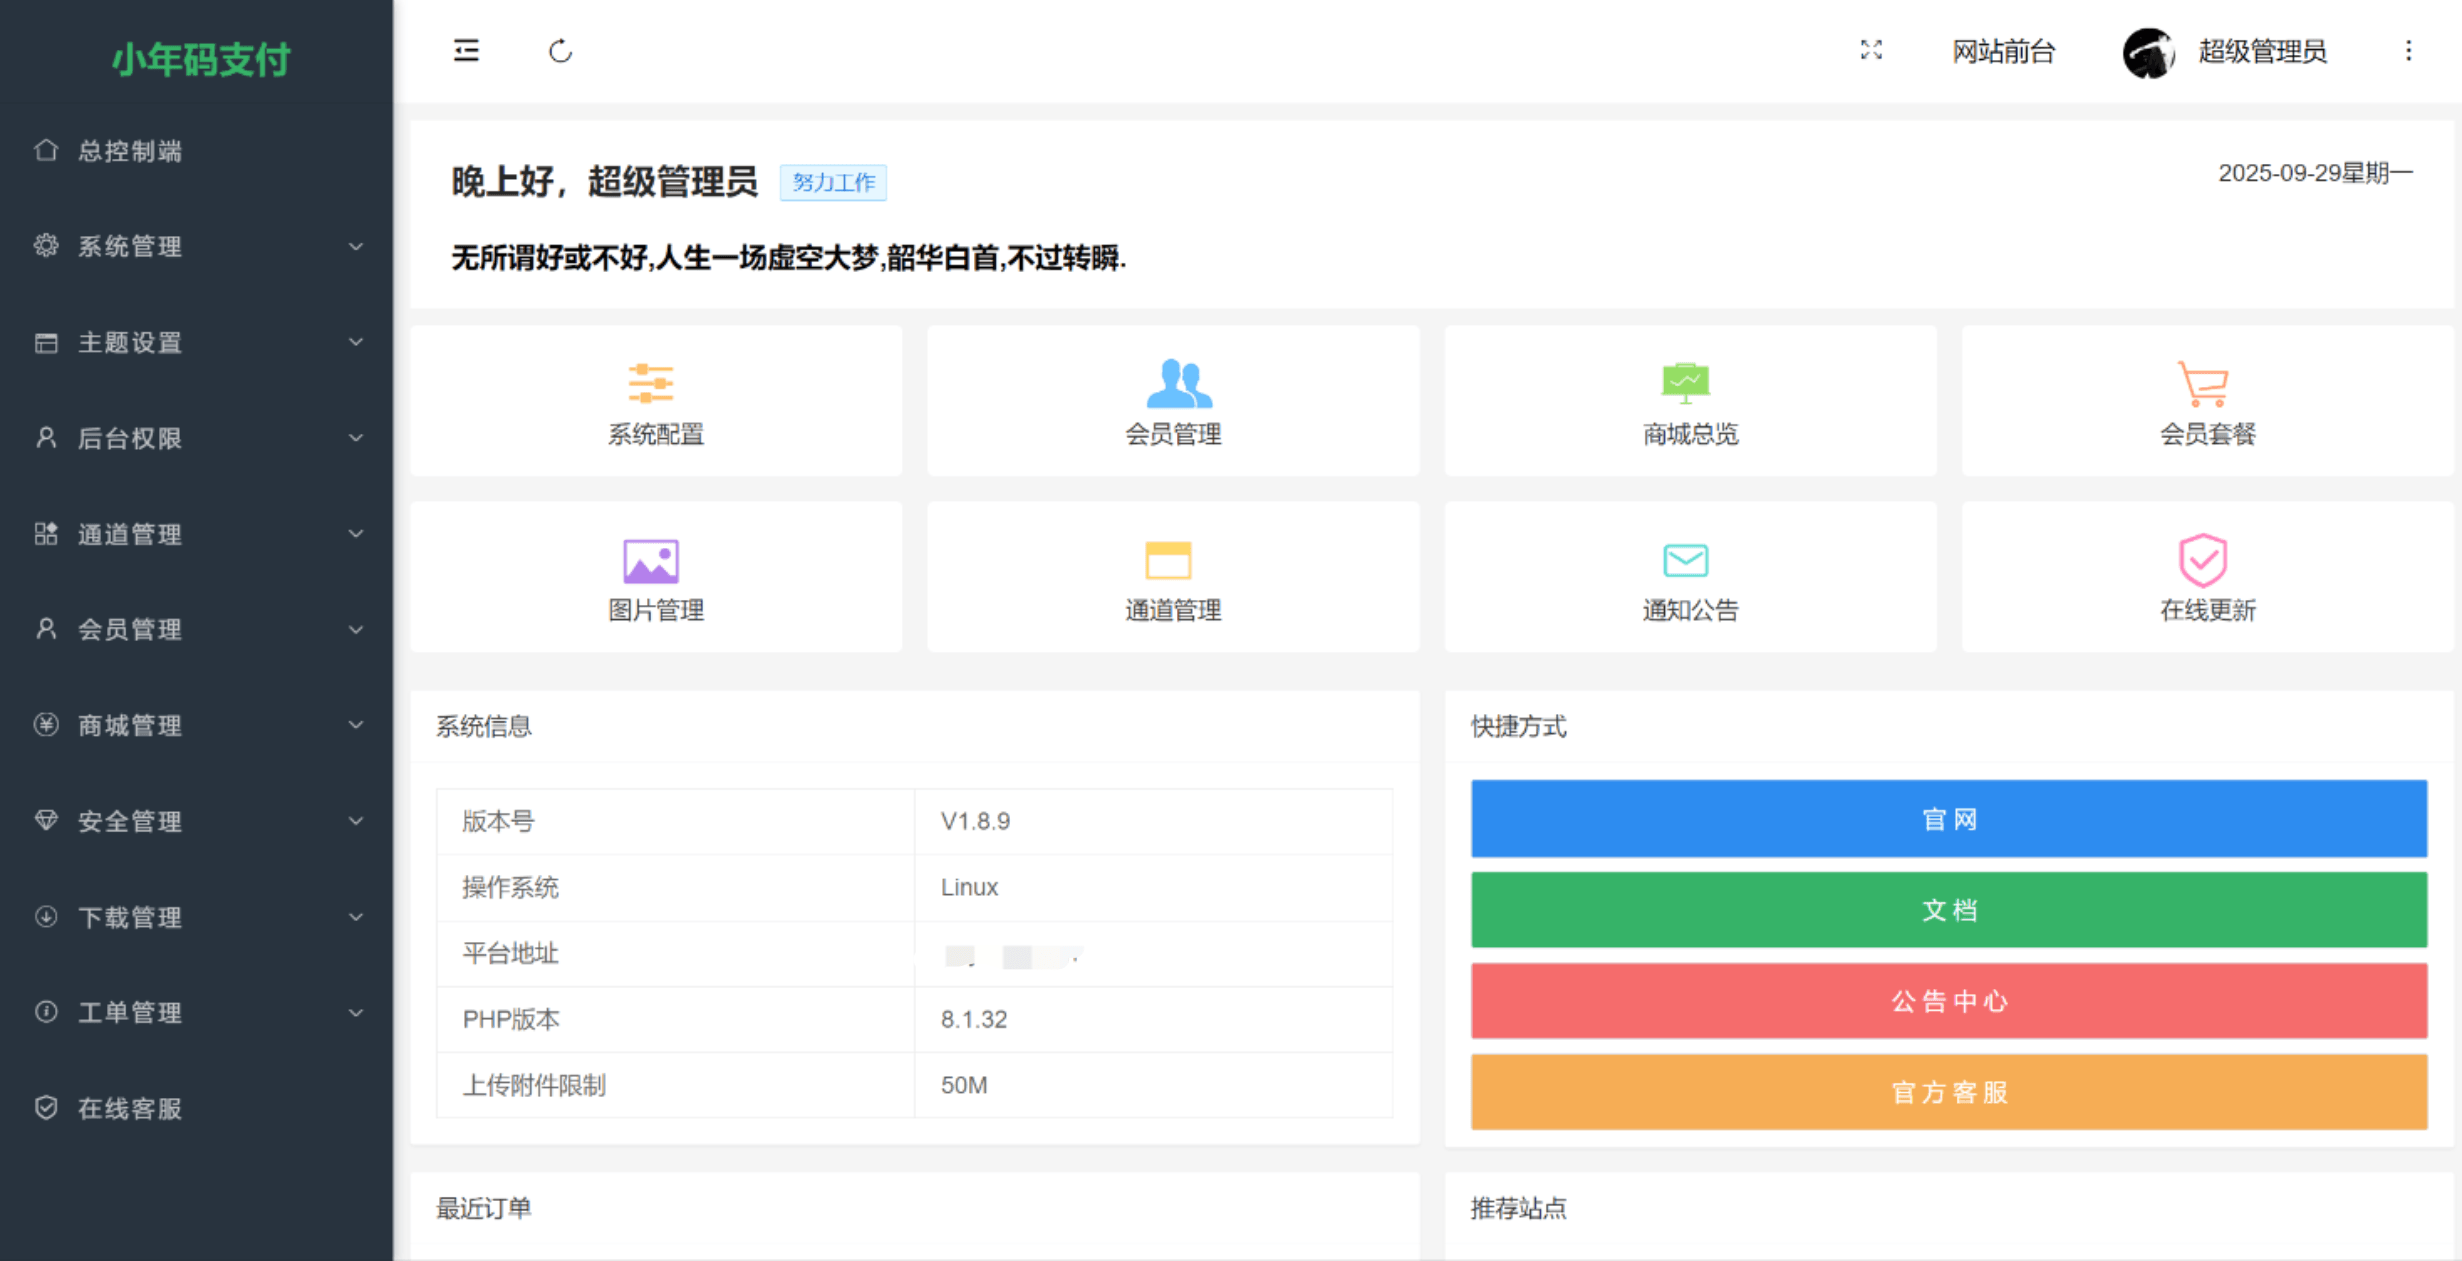
Task: Open the 官网 quick link
Action: [1948, 819]
